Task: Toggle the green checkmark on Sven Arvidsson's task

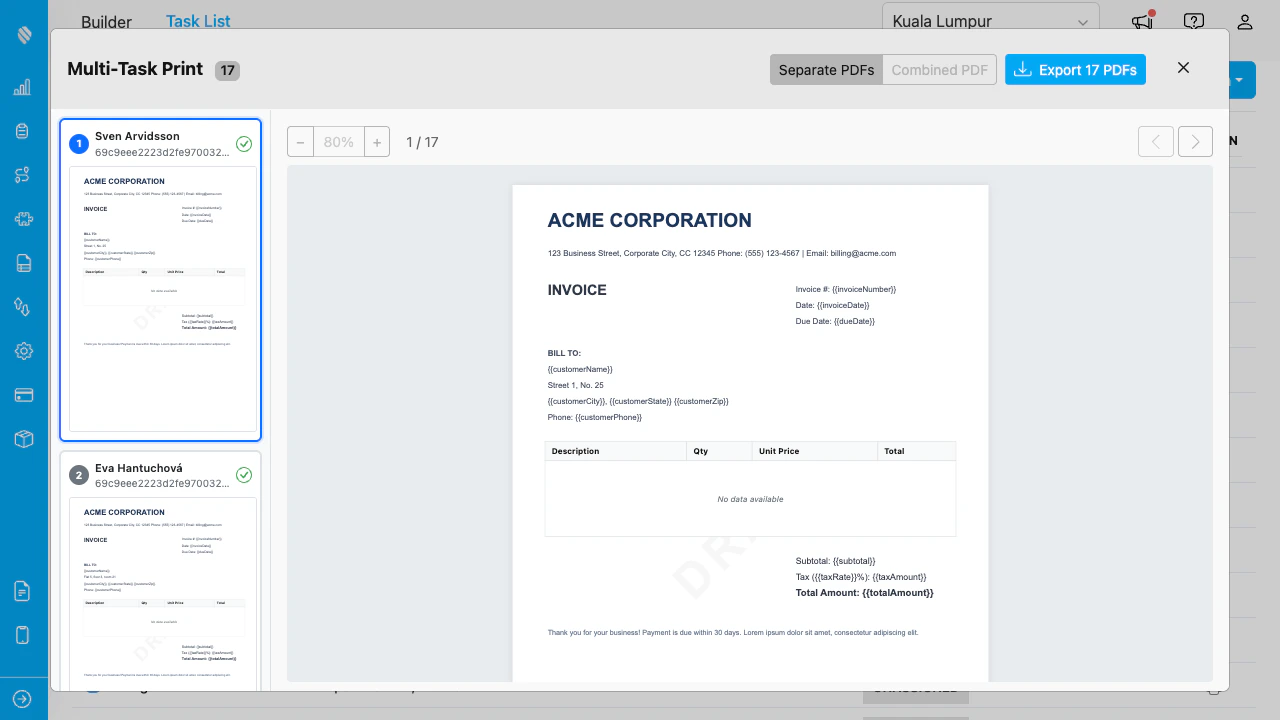Action: click(x=244, y=144)
